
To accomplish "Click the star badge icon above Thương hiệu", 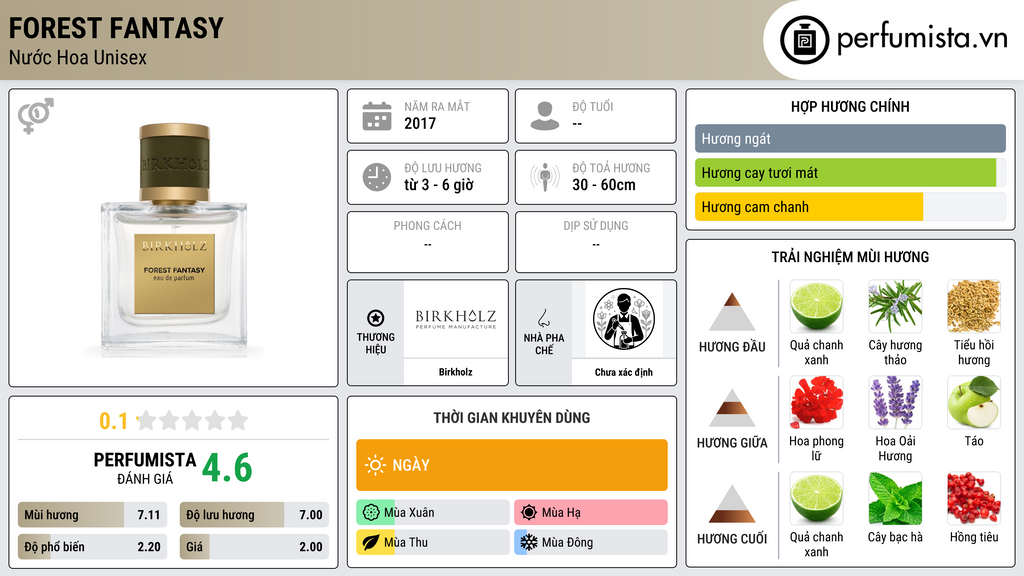I will point(376,318).
